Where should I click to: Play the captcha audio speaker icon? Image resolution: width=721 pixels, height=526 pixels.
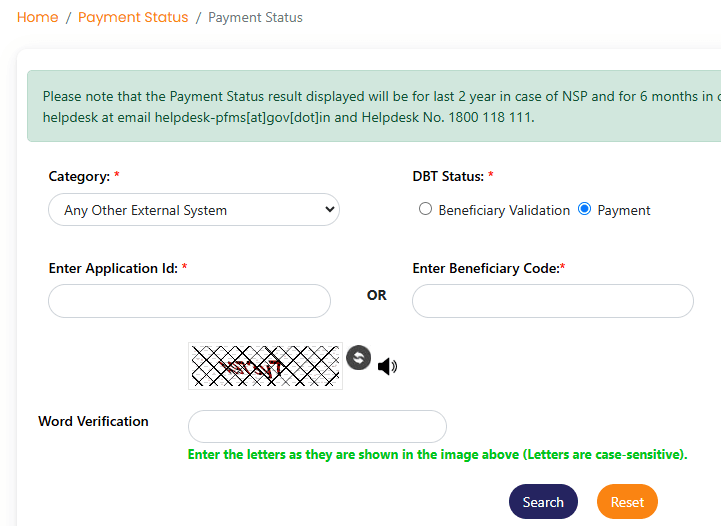pos(387,366)
